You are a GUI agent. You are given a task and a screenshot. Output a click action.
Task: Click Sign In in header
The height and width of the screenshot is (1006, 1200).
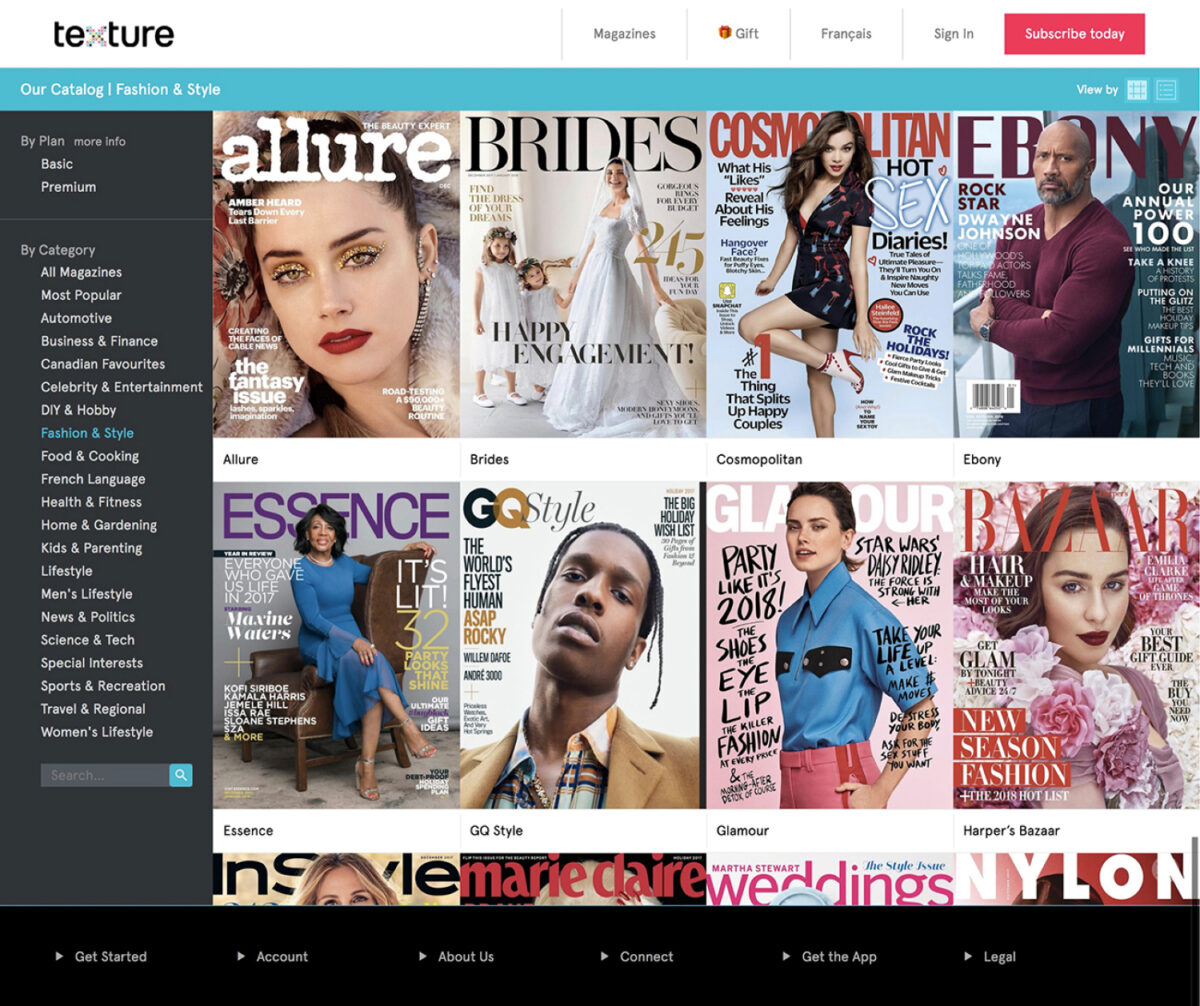[954, 34]
